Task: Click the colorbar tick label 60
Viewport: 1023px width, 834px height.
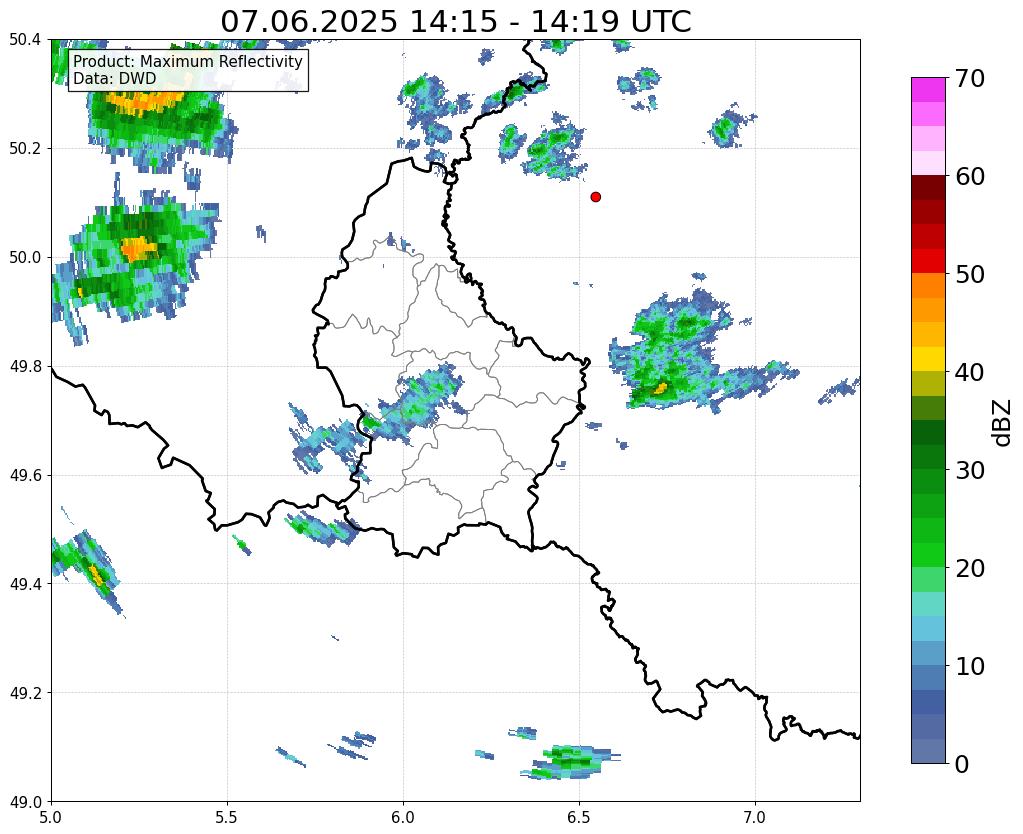Action: pos(970,176)
